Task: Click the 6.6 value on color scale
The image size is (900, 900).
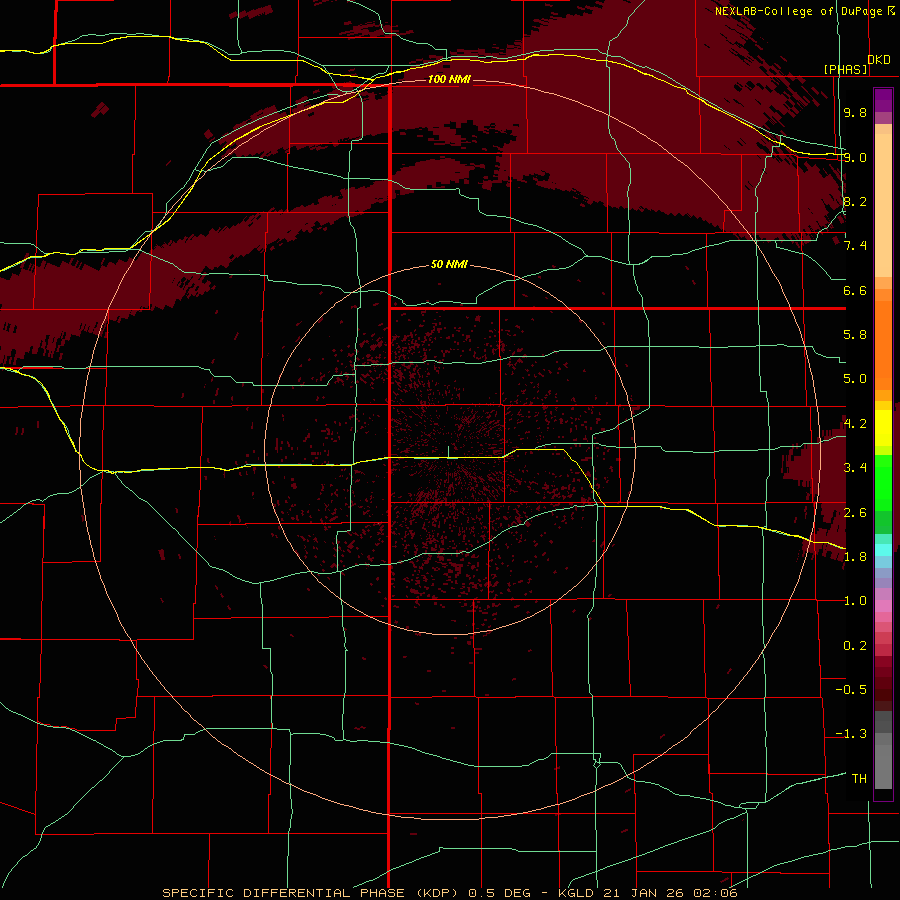Action: click(x=855, y=290)
